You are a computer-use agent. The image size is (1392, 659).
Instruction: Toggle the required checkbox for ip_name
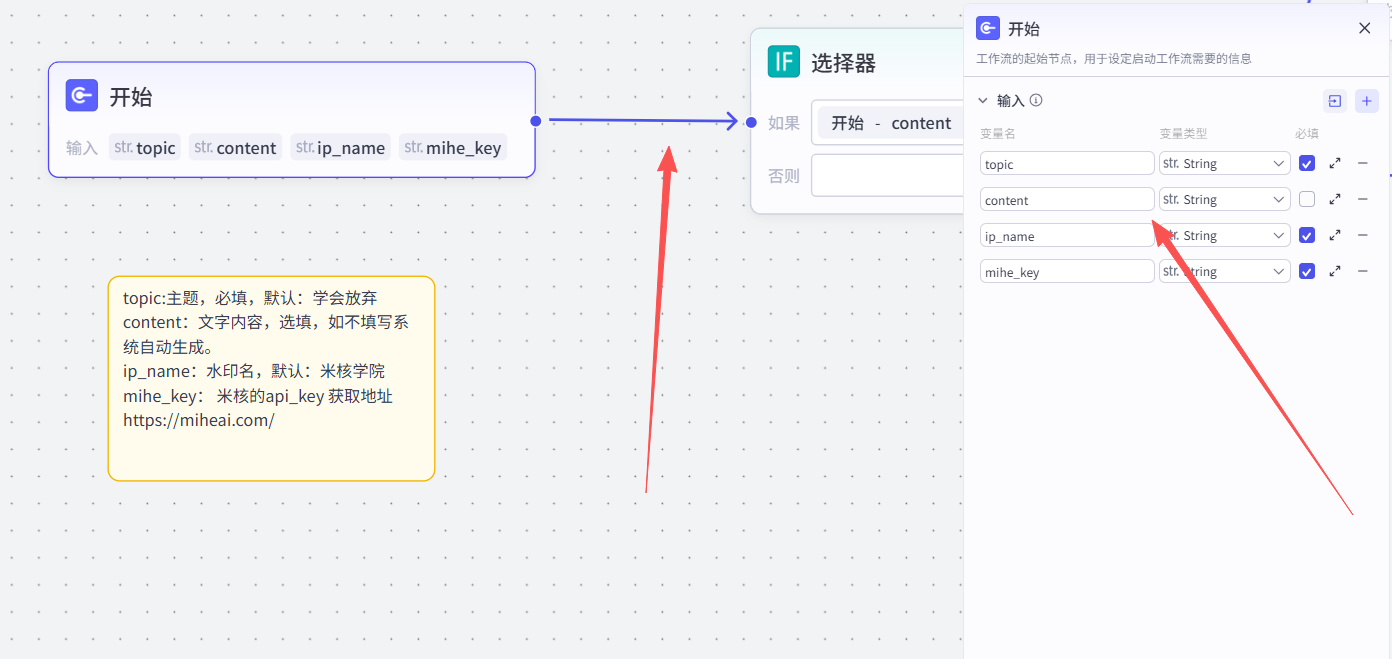tap(1307, 235)
